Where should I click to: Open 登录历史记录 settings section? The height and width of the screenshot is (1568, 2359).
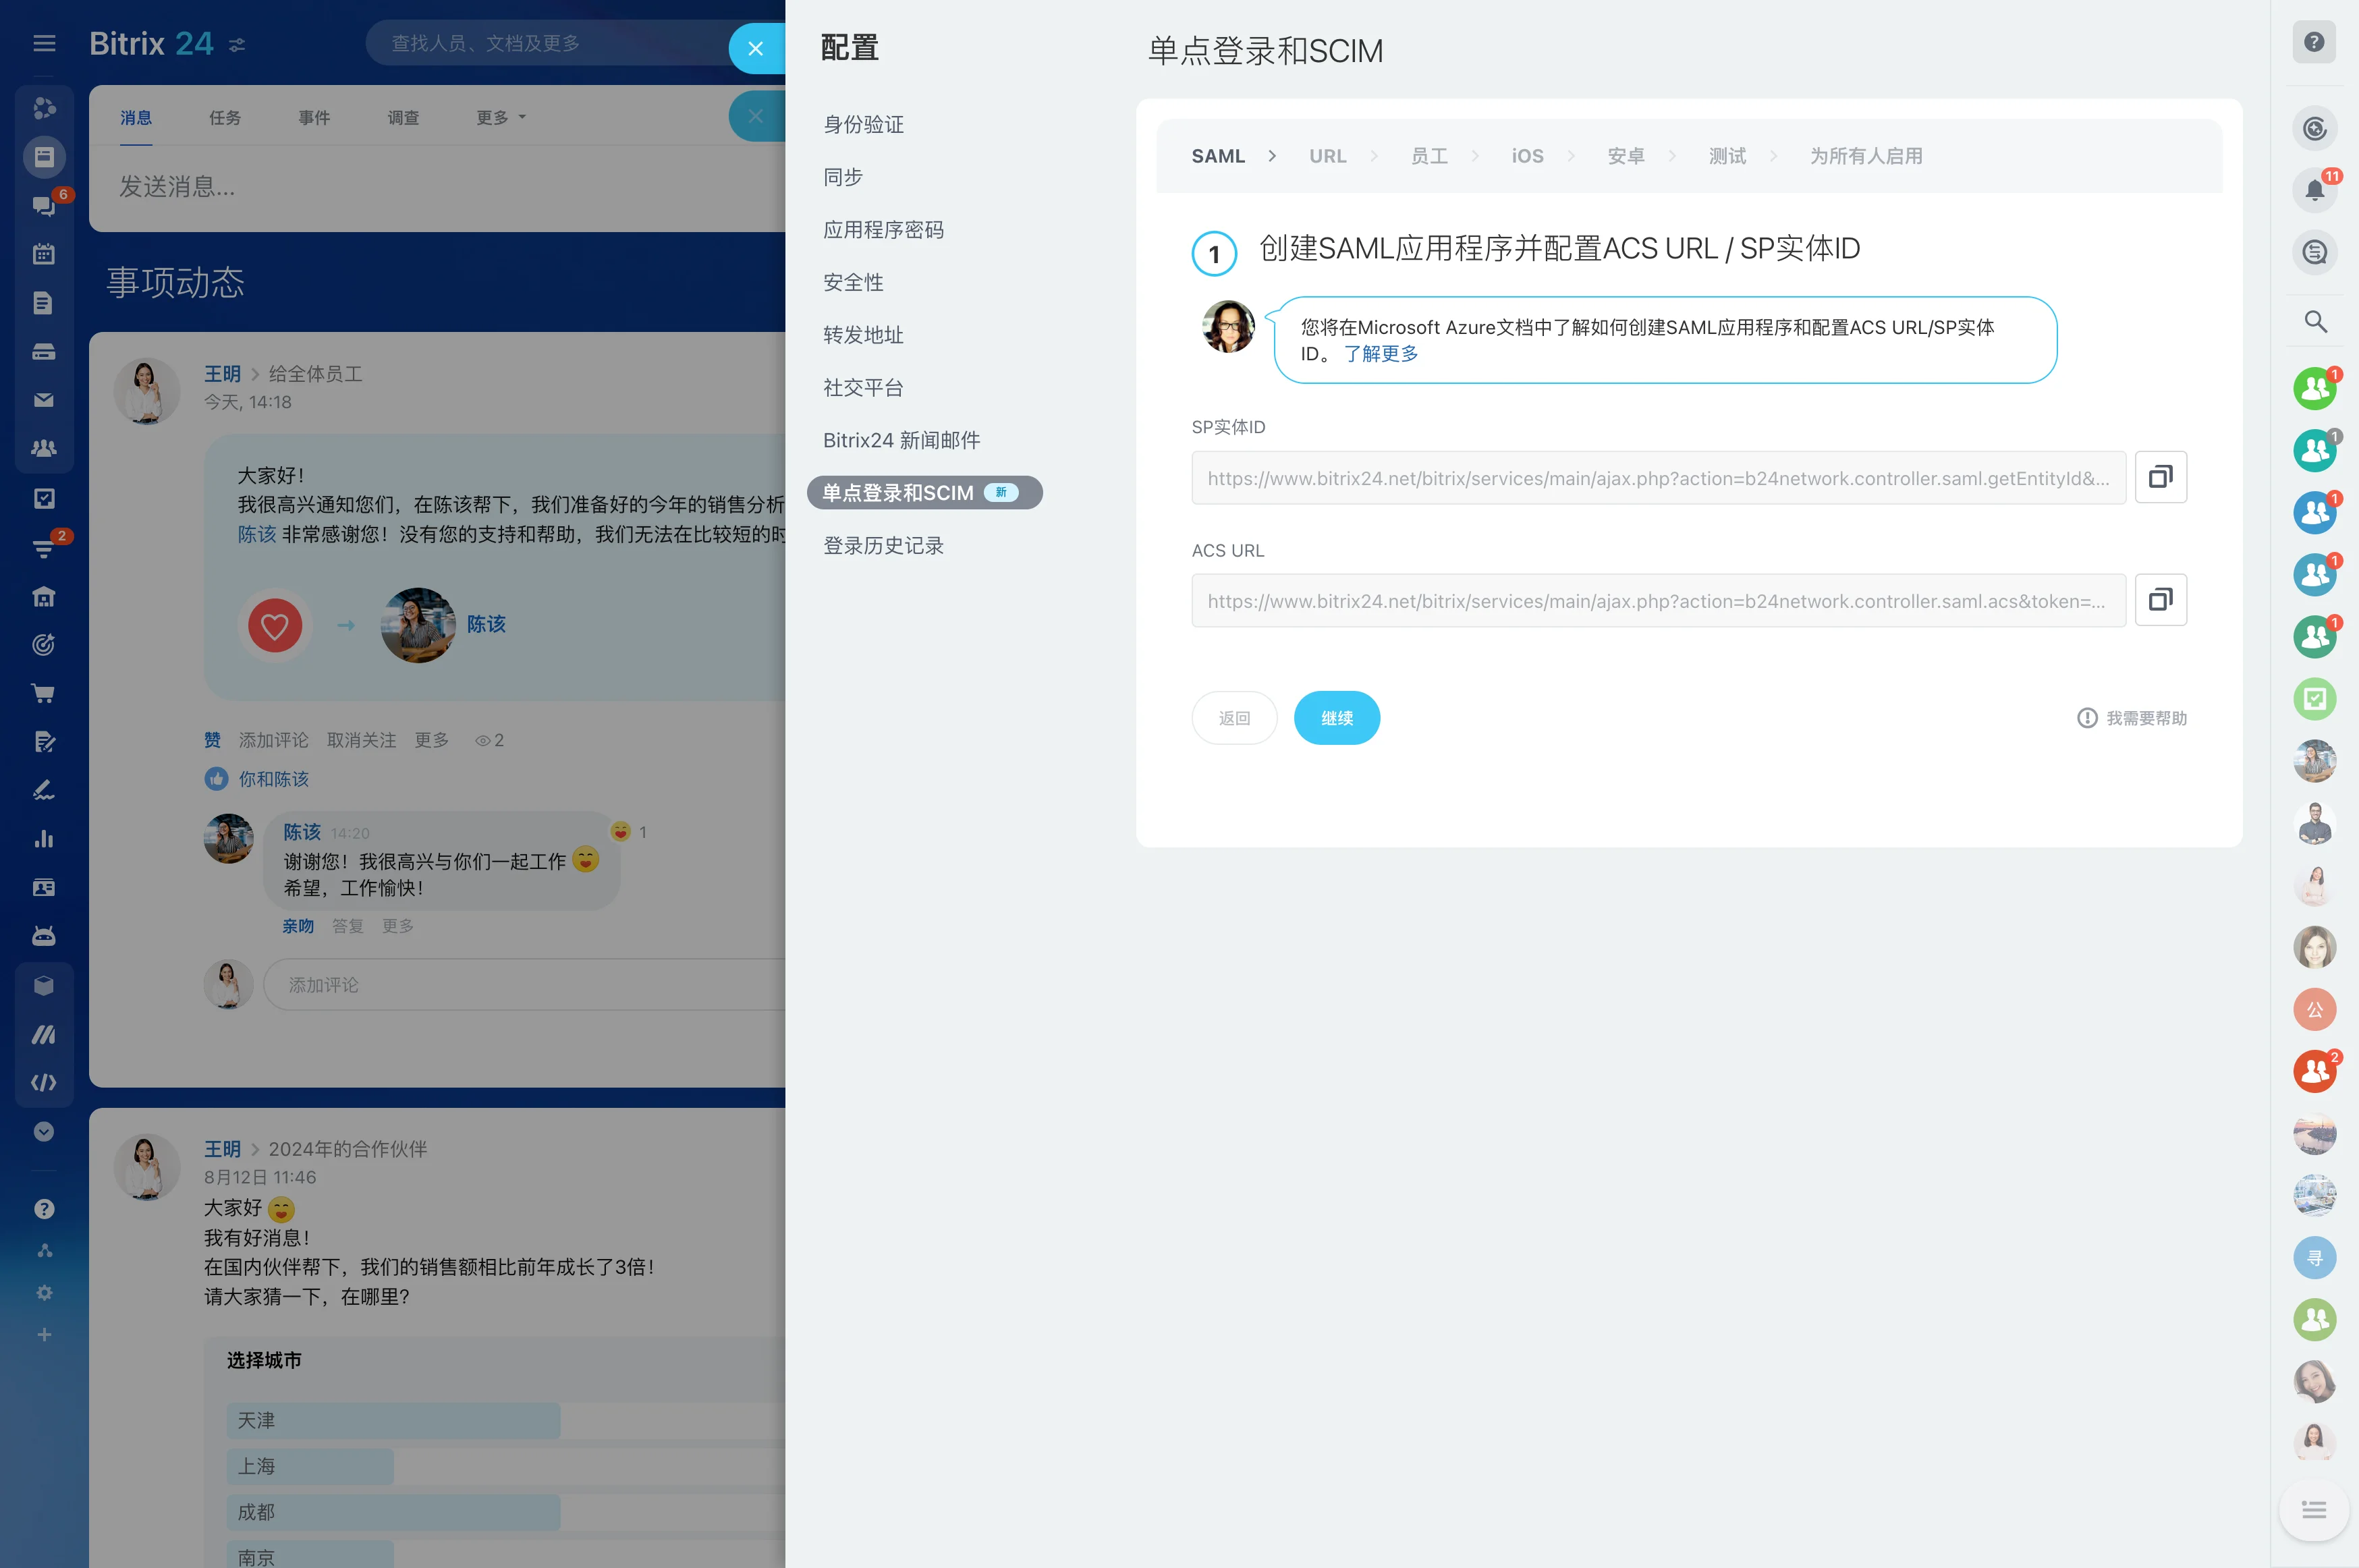coord(883,546)
